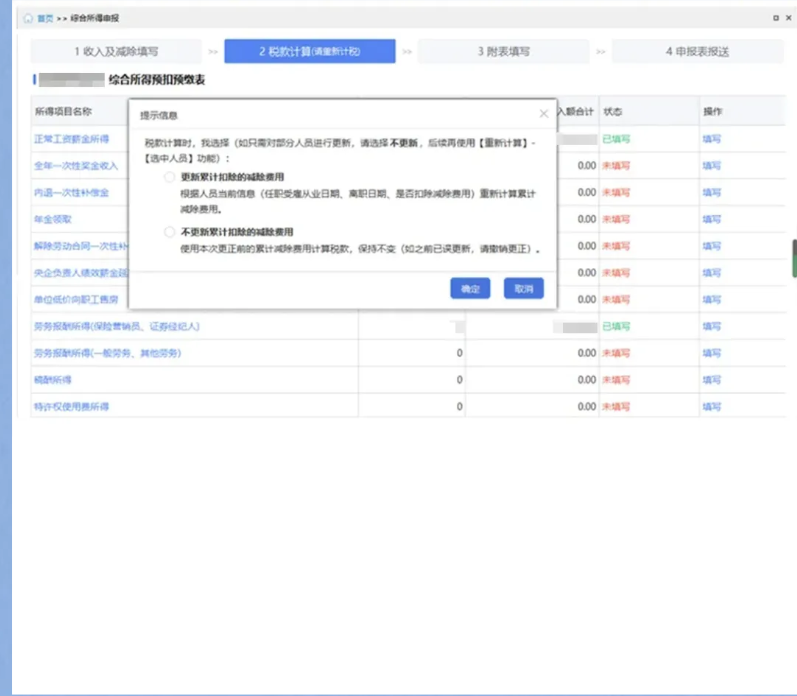Open 劳务报酬所得(保险营销员、证券经纪人) link
The width and height of the screenshot is (797, 696).
[x=117, y=326]
